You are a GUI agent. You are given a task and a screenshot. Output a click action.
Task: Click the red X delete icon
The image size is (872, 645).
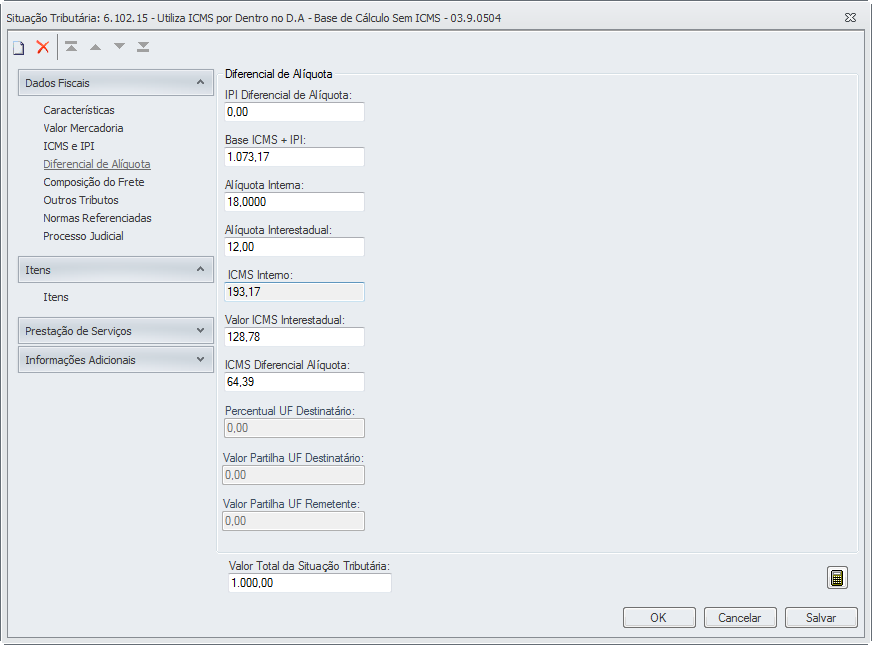pyautogui.click(x=43, y=47)
